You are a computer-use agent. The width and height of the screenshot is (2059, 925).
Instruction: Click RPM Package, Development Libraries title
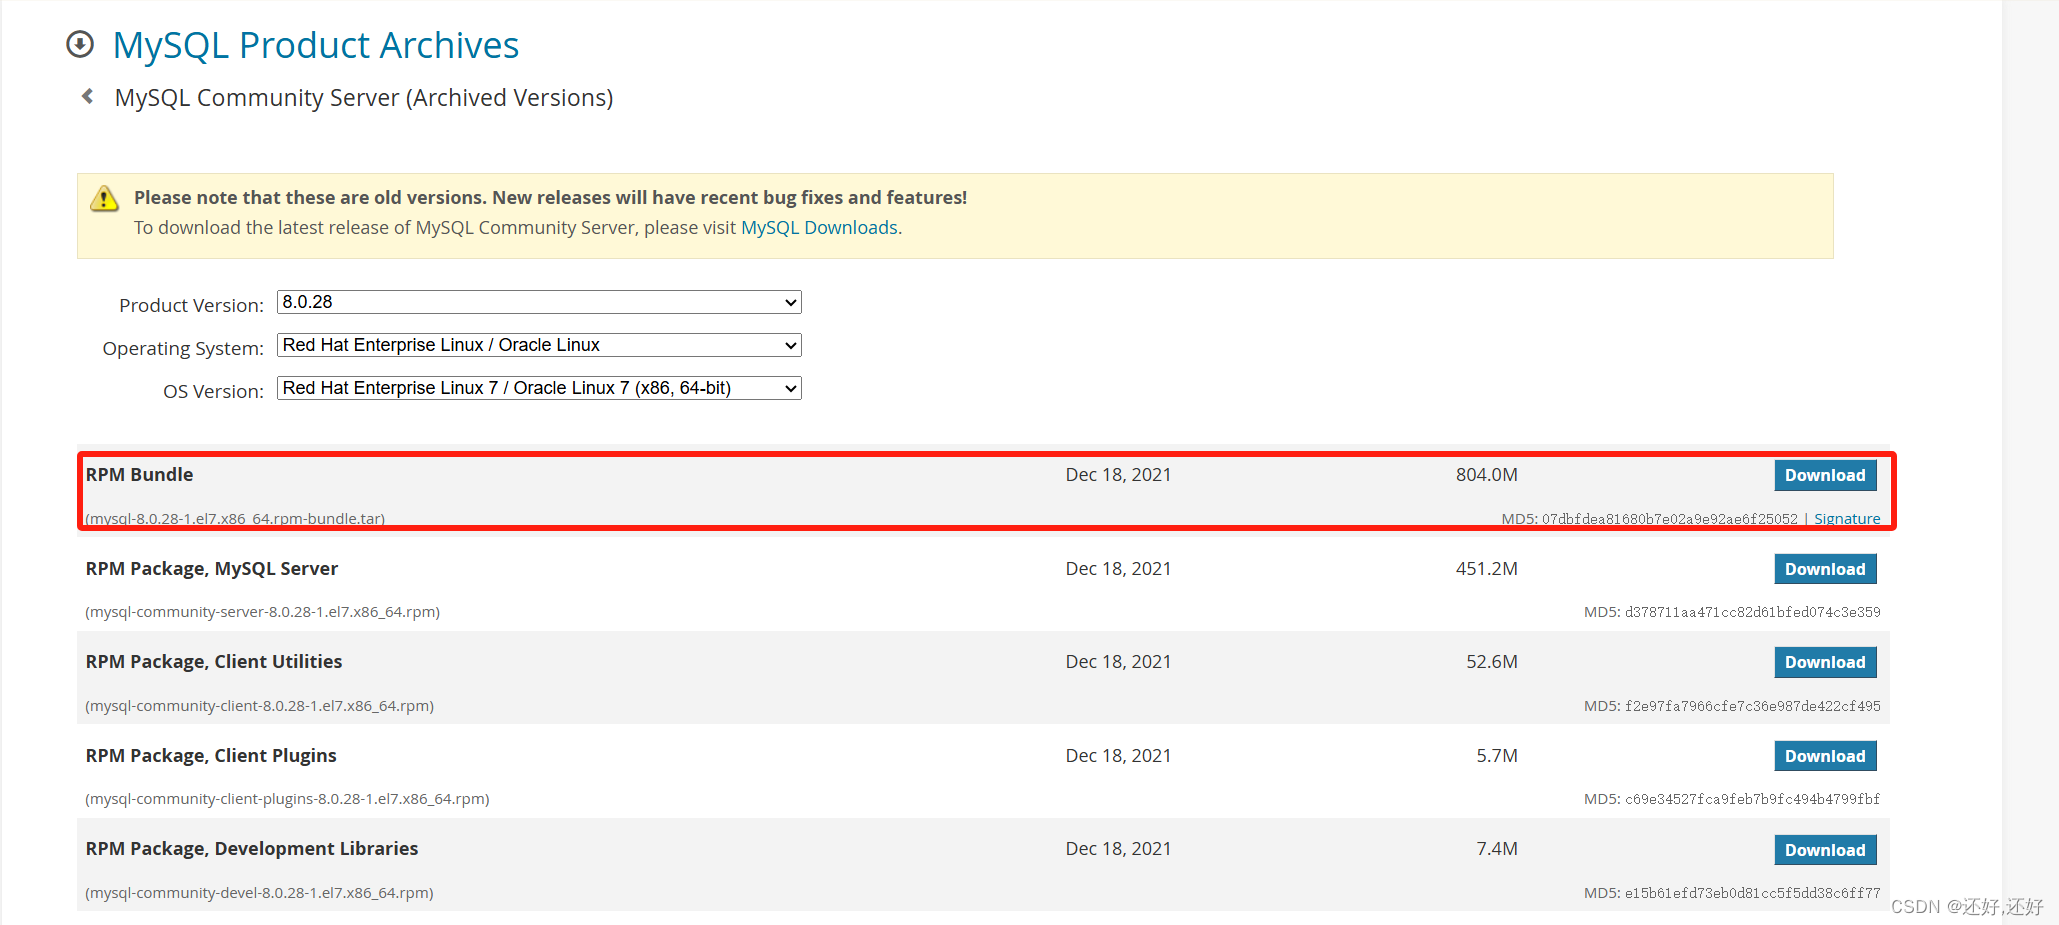coord(252,849)
